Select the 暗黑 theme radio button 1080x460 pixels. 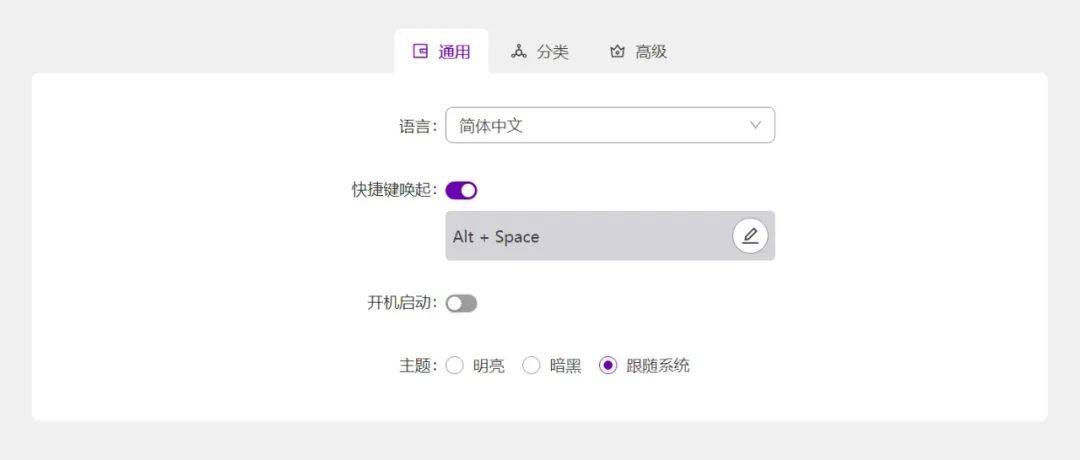531,365
